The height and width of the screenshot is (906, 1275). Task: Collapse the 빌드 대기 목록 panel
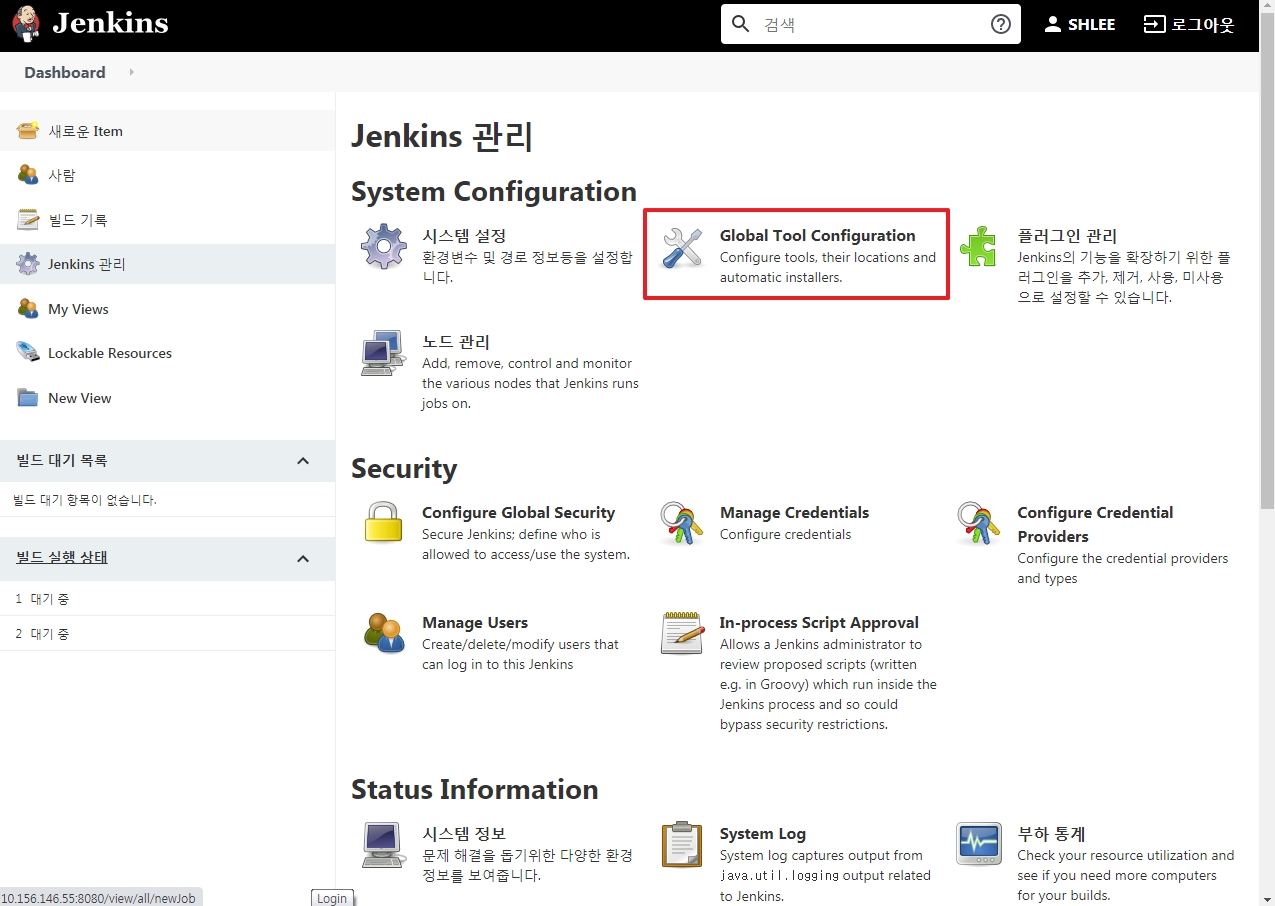303,461
